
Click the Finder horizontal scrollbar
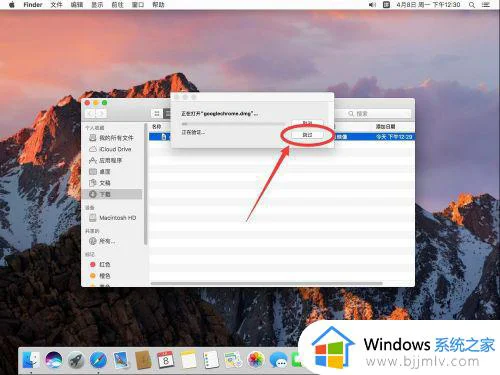pos(267,284)
